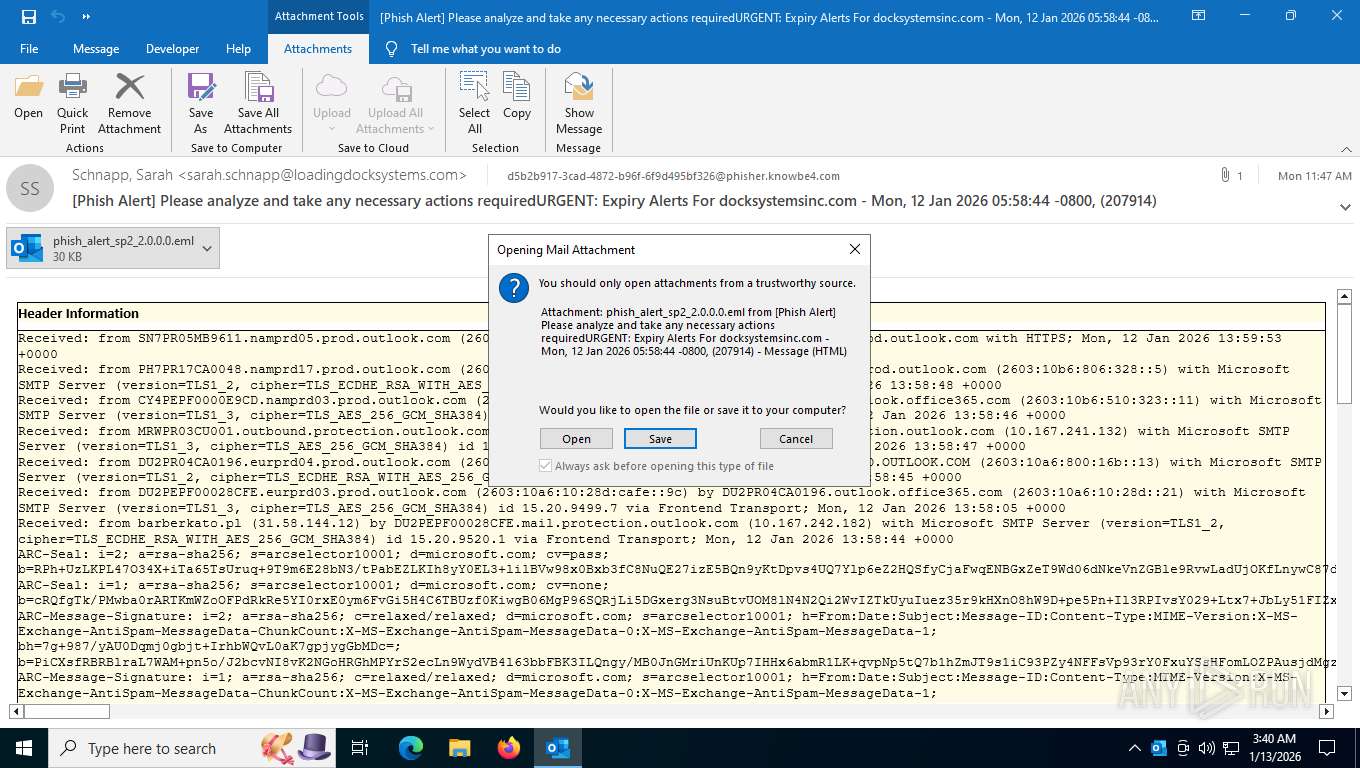Viewport: 1360px width, 768px height.
Task: Click the Tell me what you want to do box
Action: (x=485, y=48)
